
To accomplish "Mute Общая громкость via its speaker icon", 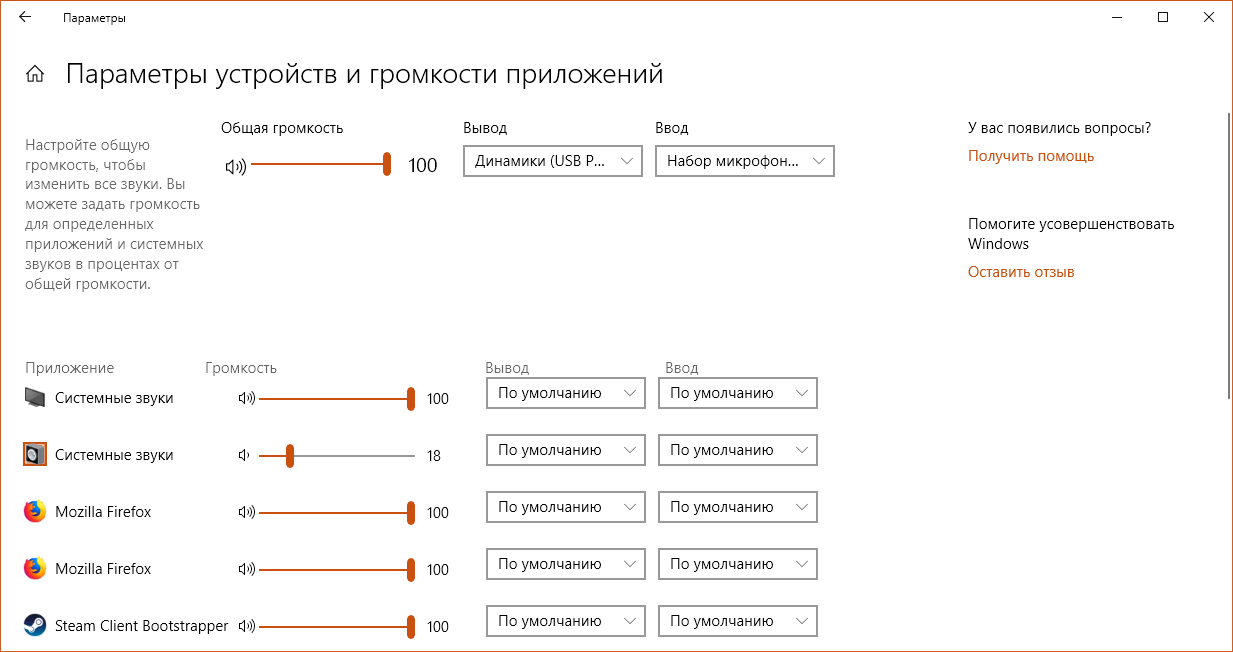I will pos(235,164).
